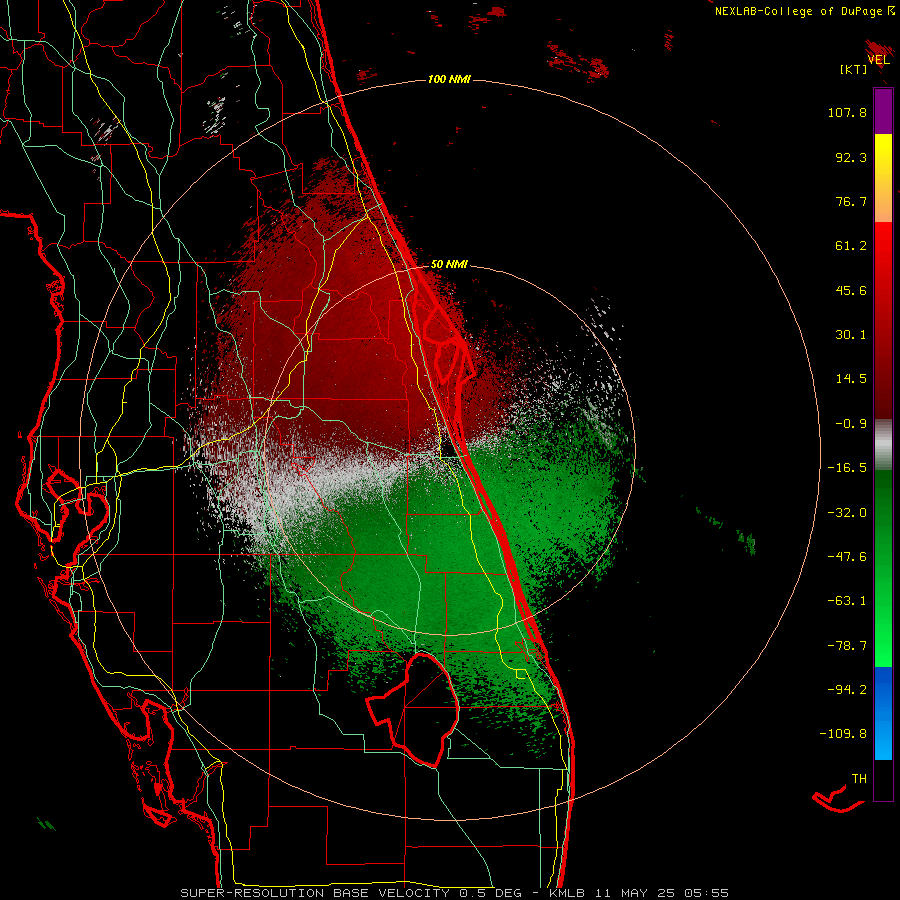The image size is (900, 900).
Task: Click the blue segment of the color bar
Action: (x=883, y=713)
